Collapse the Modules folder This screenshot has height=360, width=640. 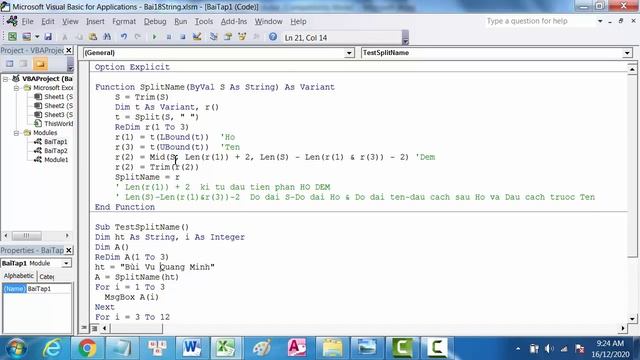16,133
